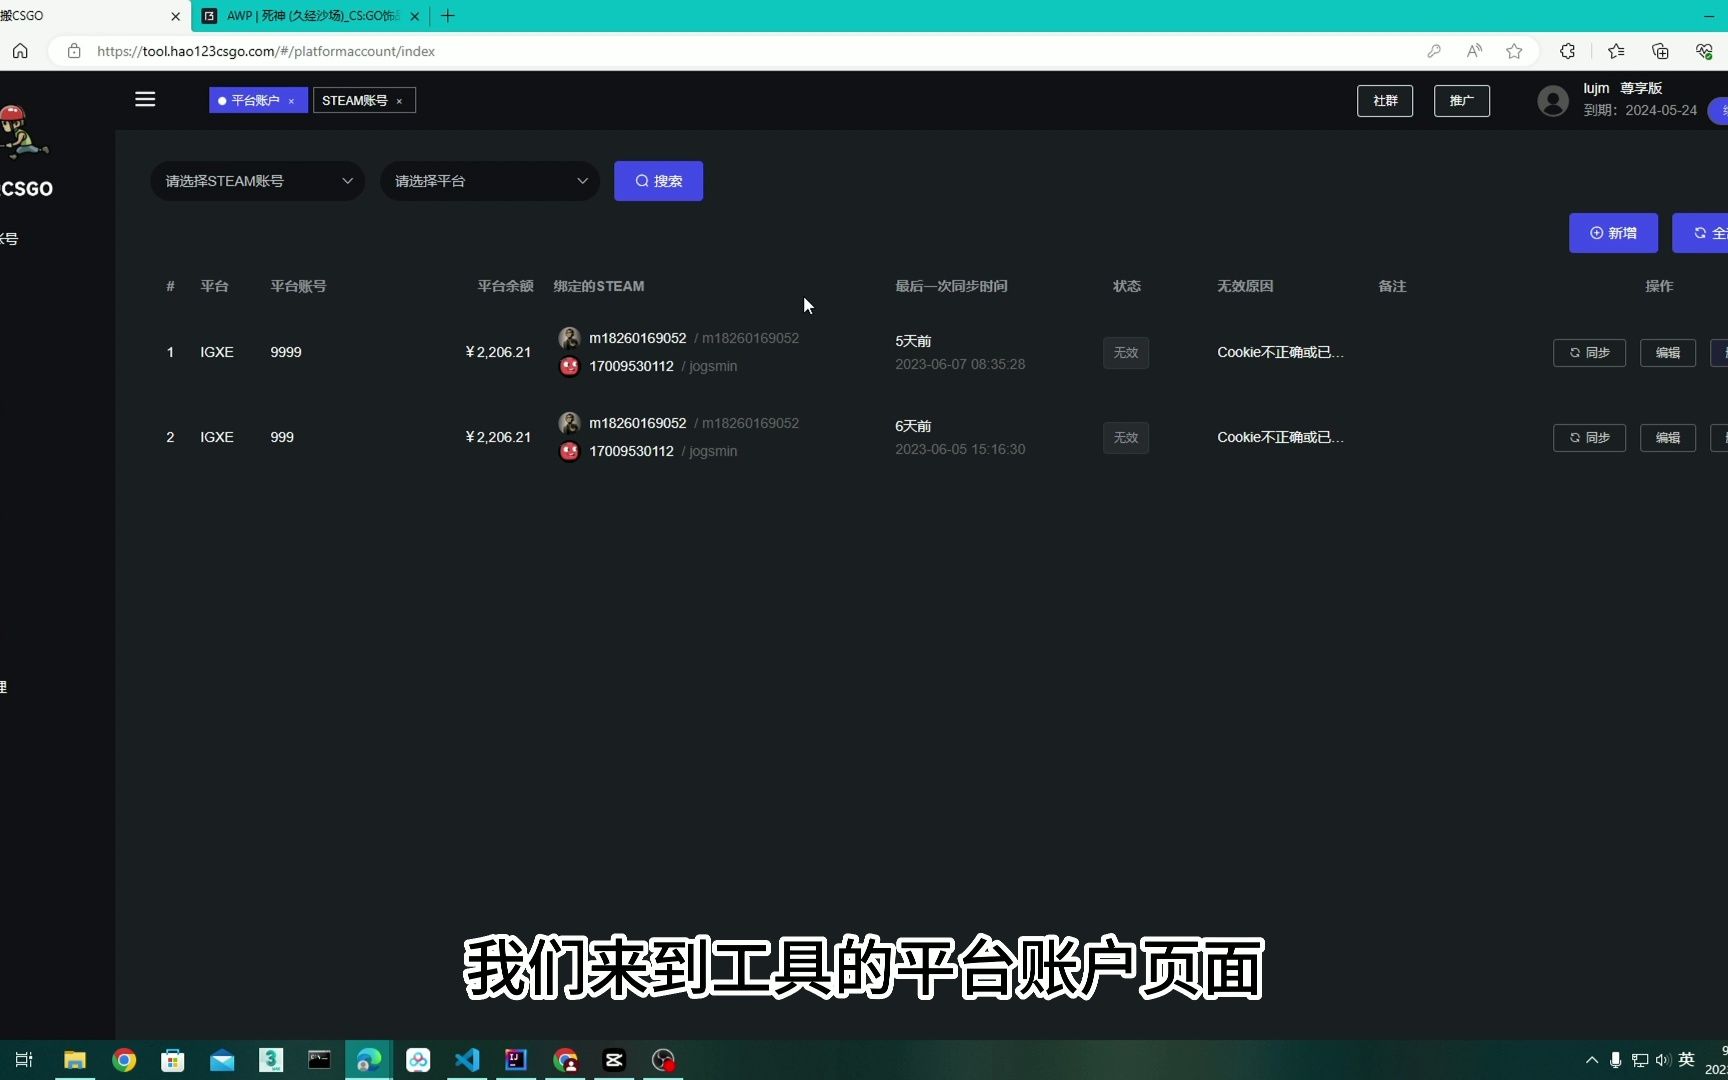Switch to the STEAM账号 tab

pos(355,100)
